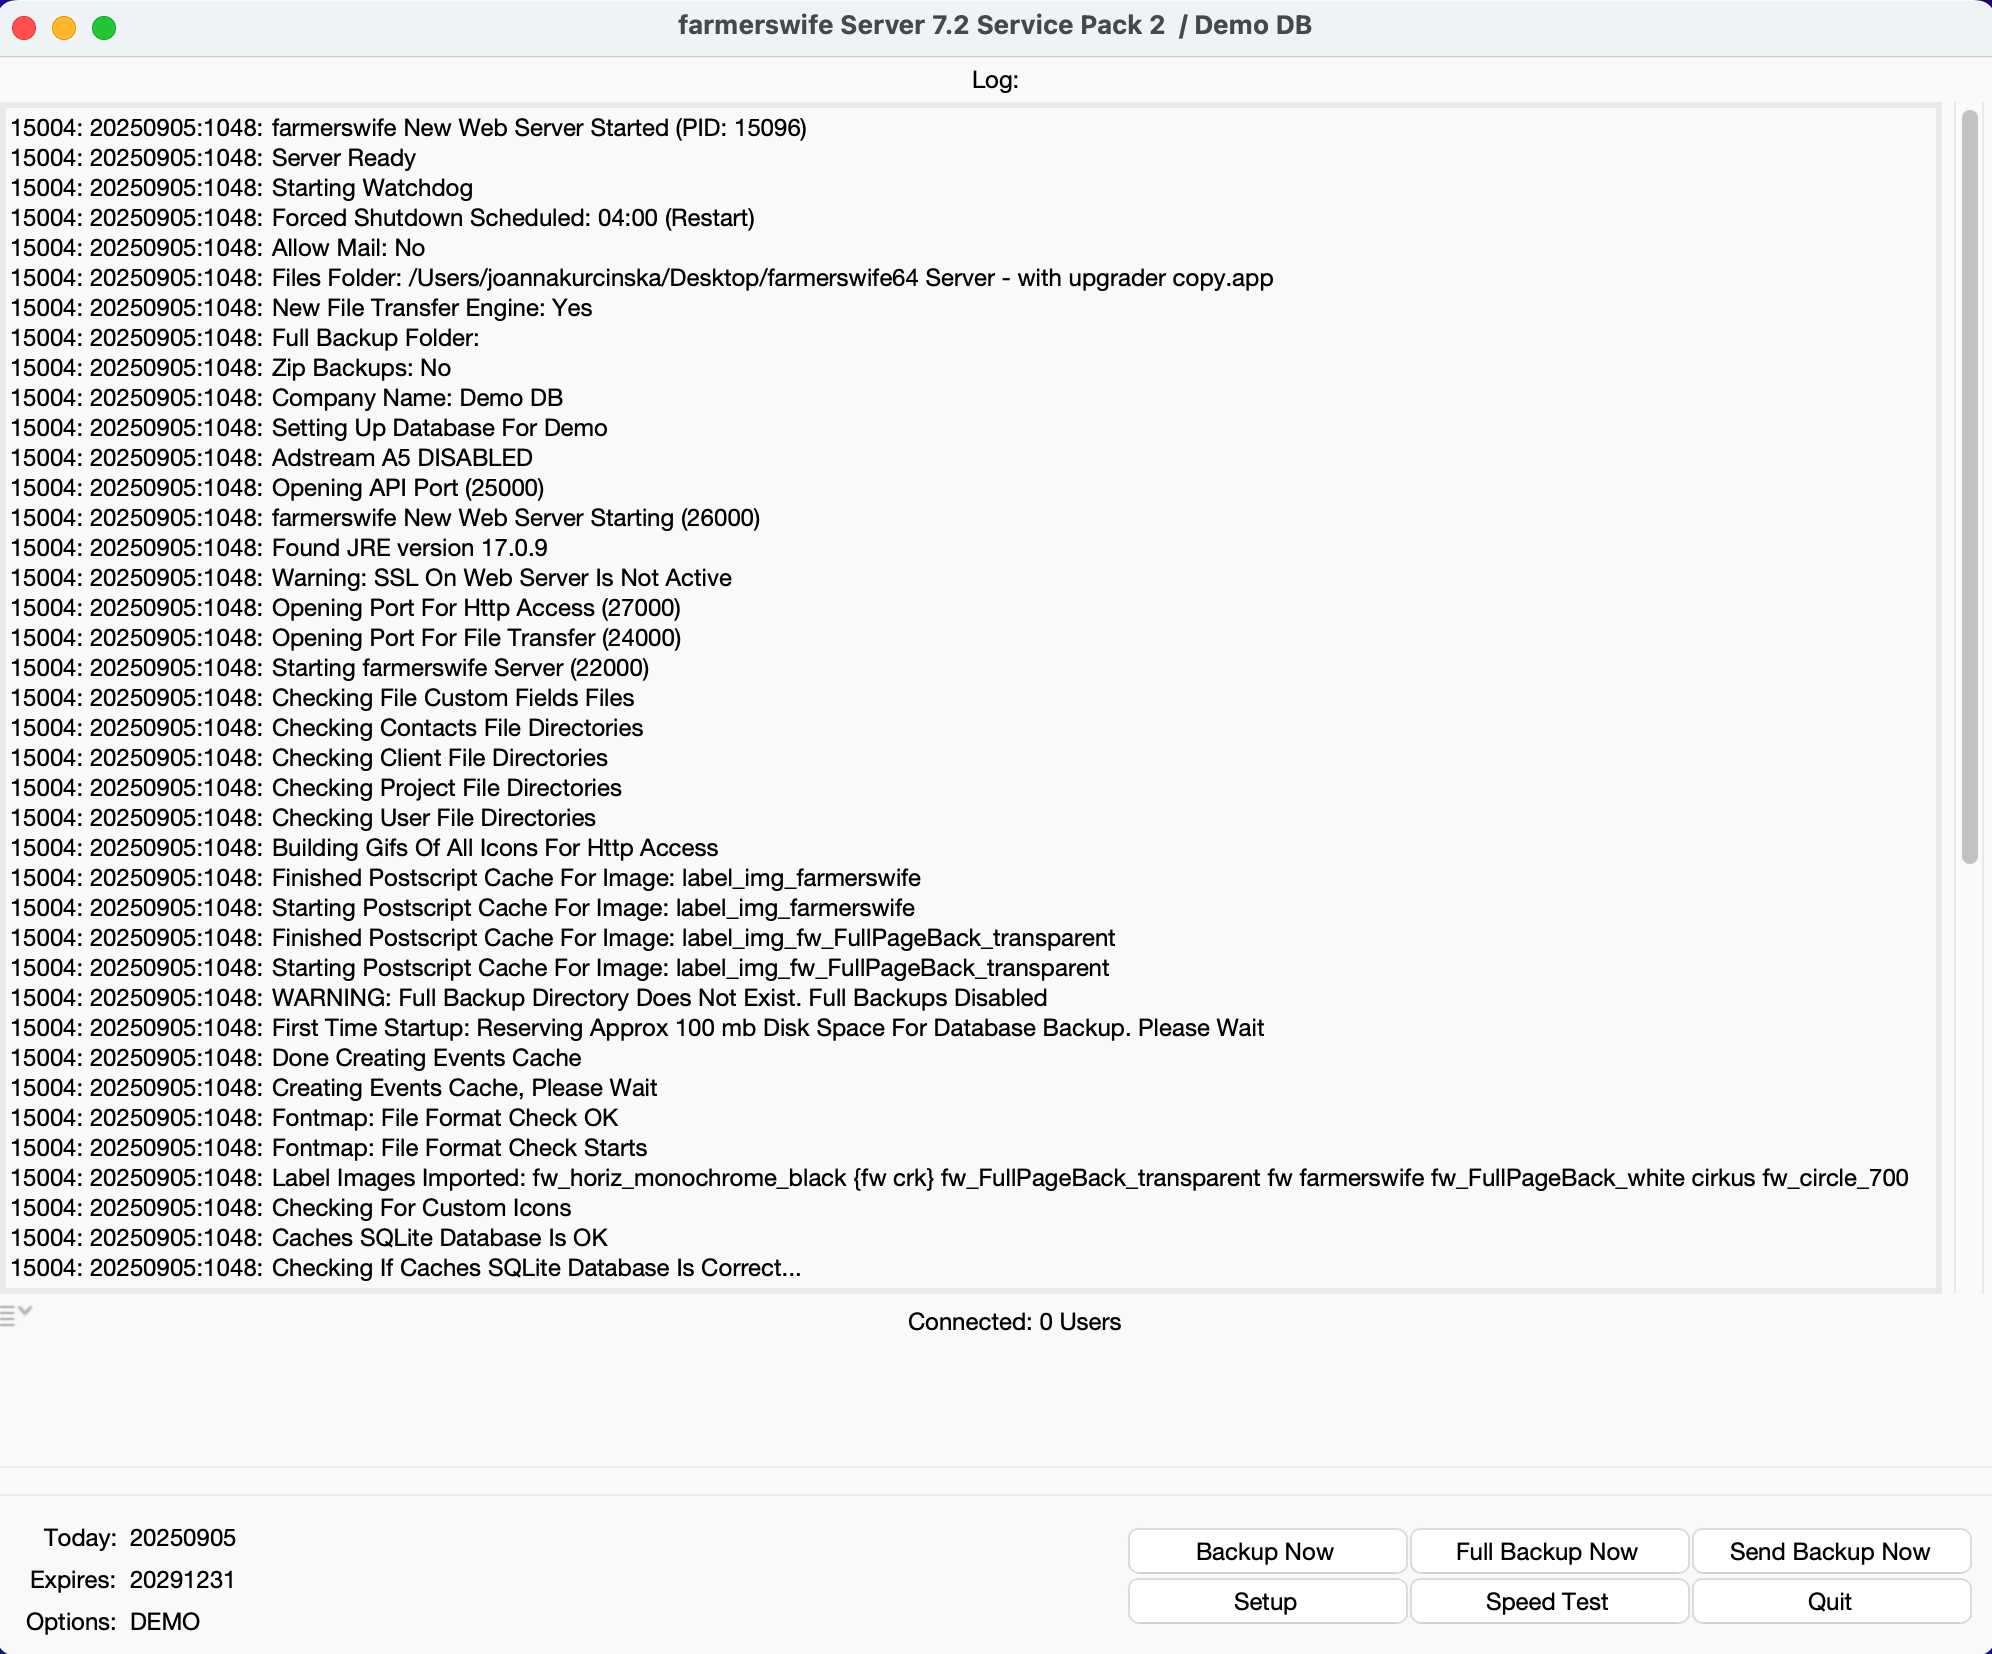Open the list dropdown icon below the log

16,1314
